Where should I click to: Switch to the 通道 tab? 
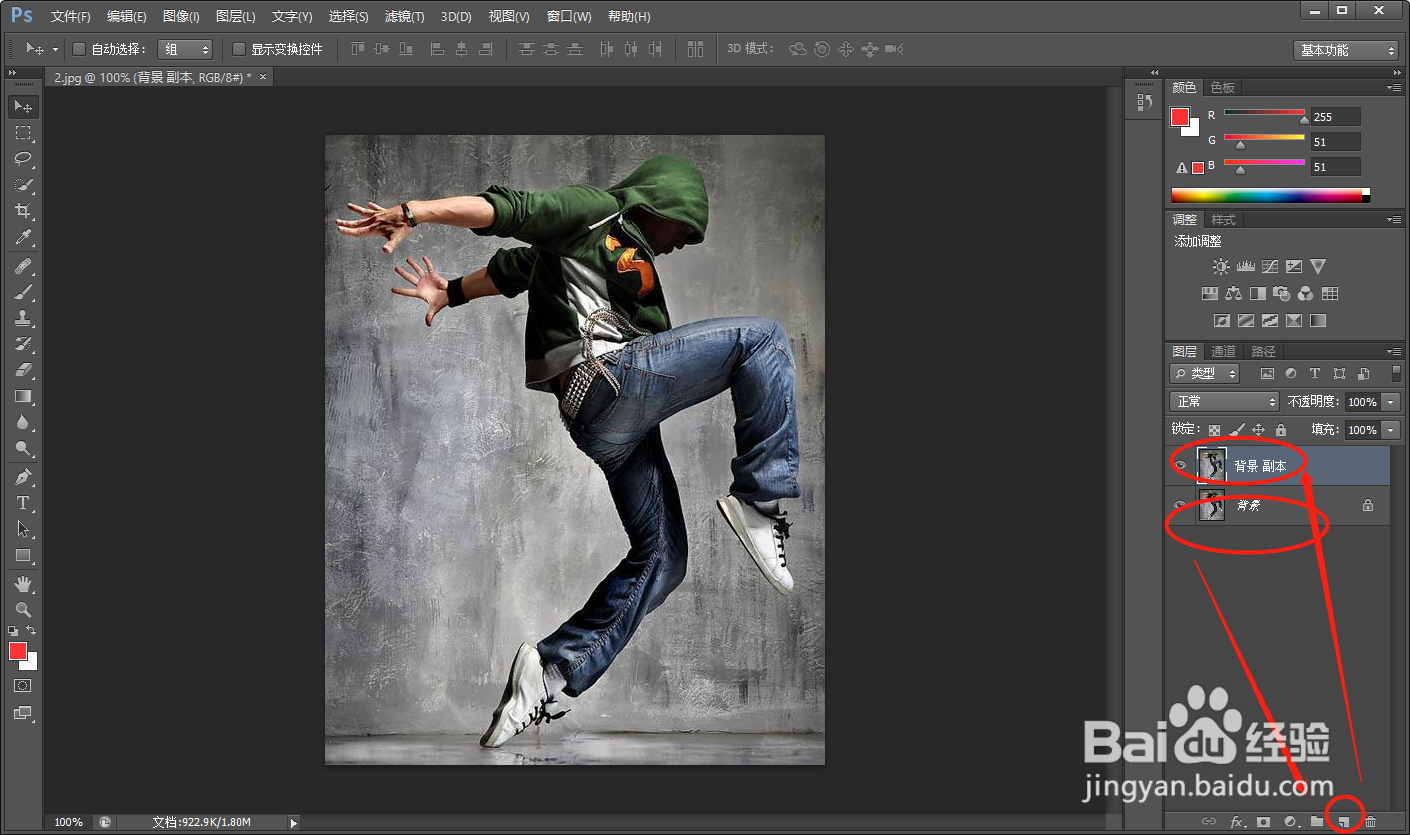tap(1223, 351)
